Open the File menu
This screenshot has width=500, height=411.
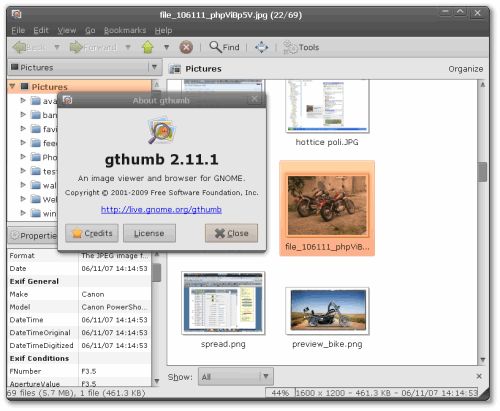coord(18,30)
